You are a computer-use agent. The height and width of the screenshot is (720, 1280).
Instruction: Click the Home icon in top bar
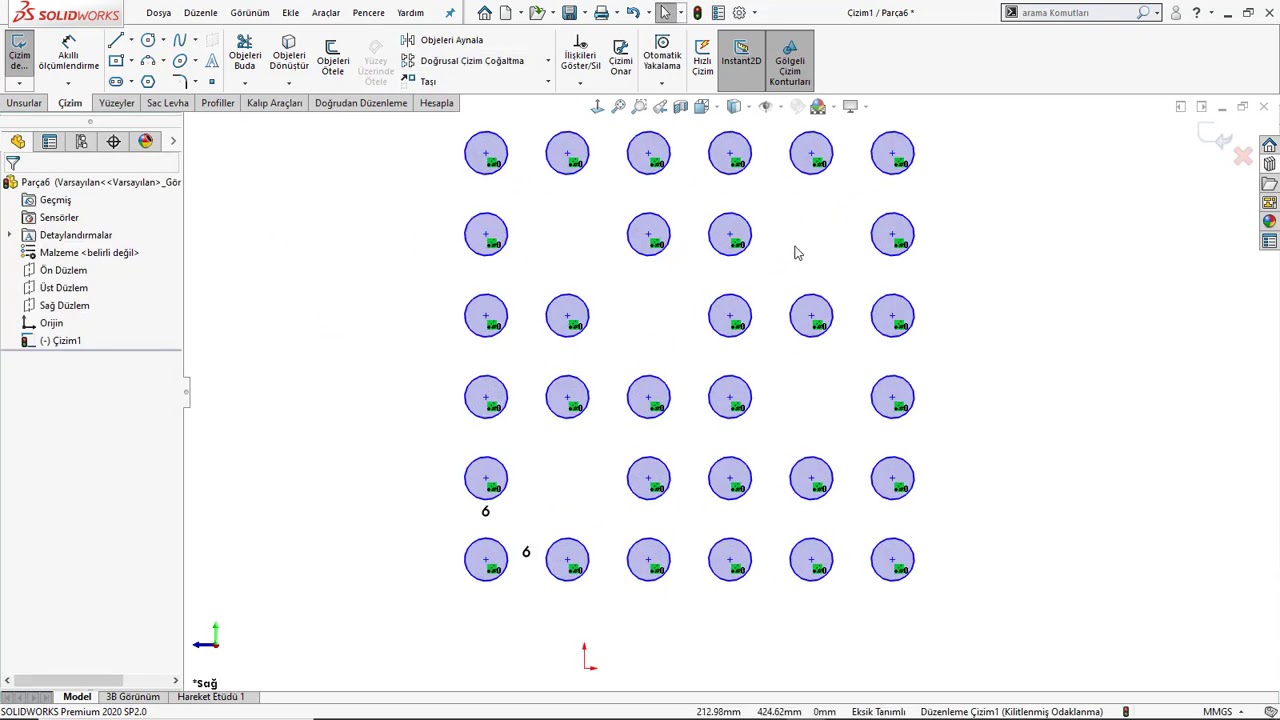click(x=484, y=13)
